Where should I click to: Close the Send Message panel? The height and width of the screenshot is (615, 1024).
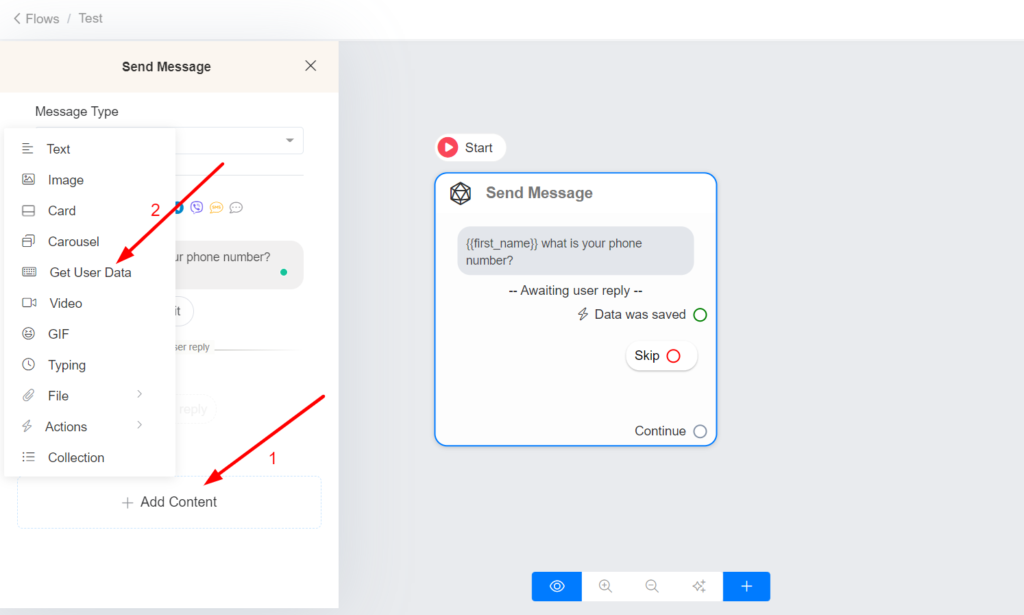[310, 66]
